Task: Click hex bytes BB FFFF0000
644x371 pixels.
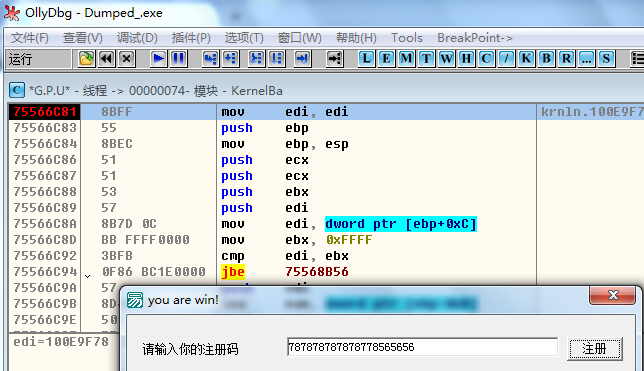Action: tap(145, 240)
